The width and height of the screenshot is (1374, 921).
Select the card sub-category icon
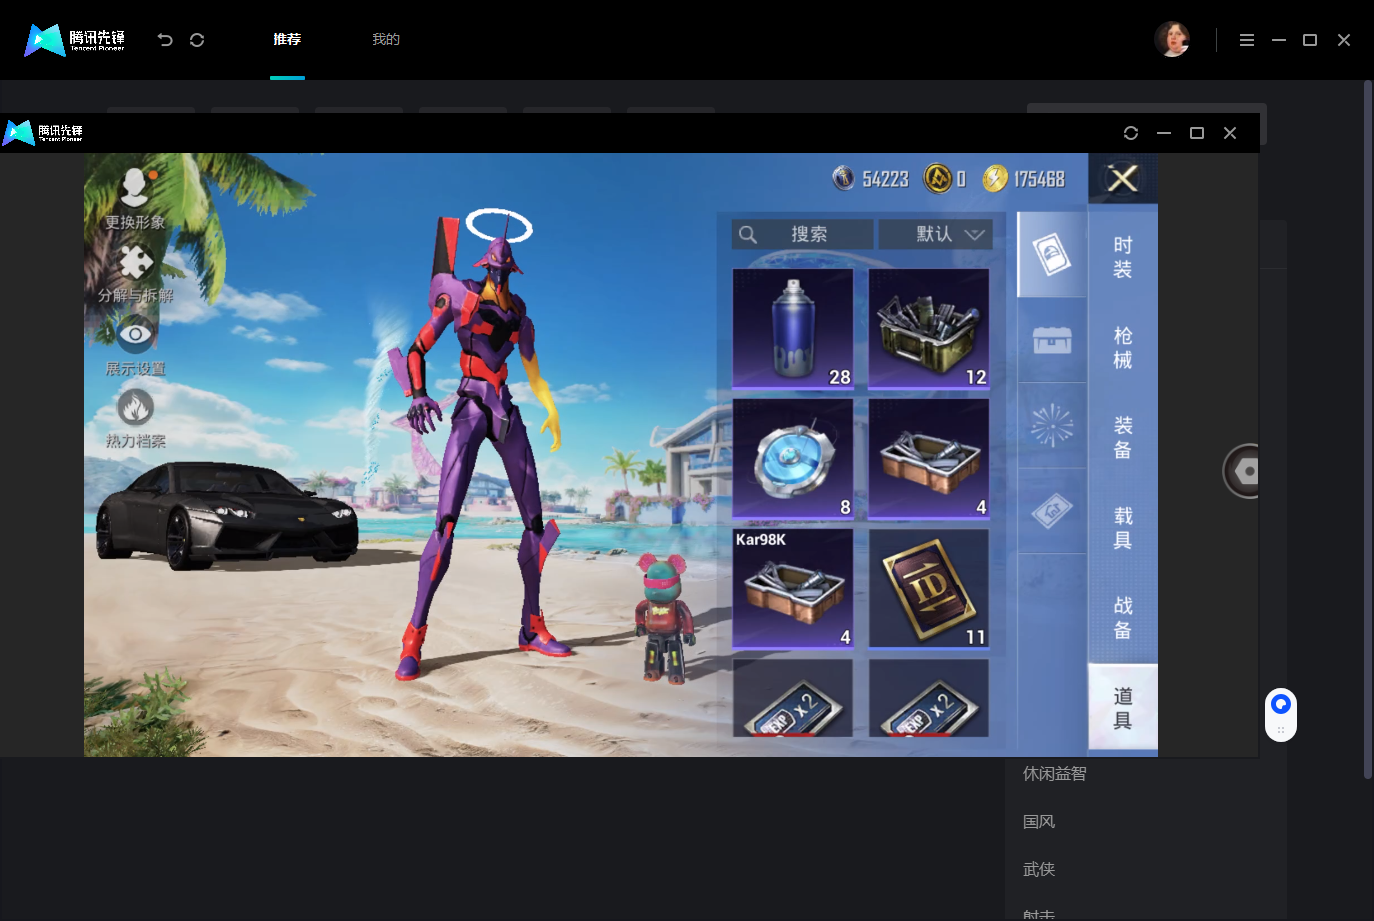(x=1052, y=254)
